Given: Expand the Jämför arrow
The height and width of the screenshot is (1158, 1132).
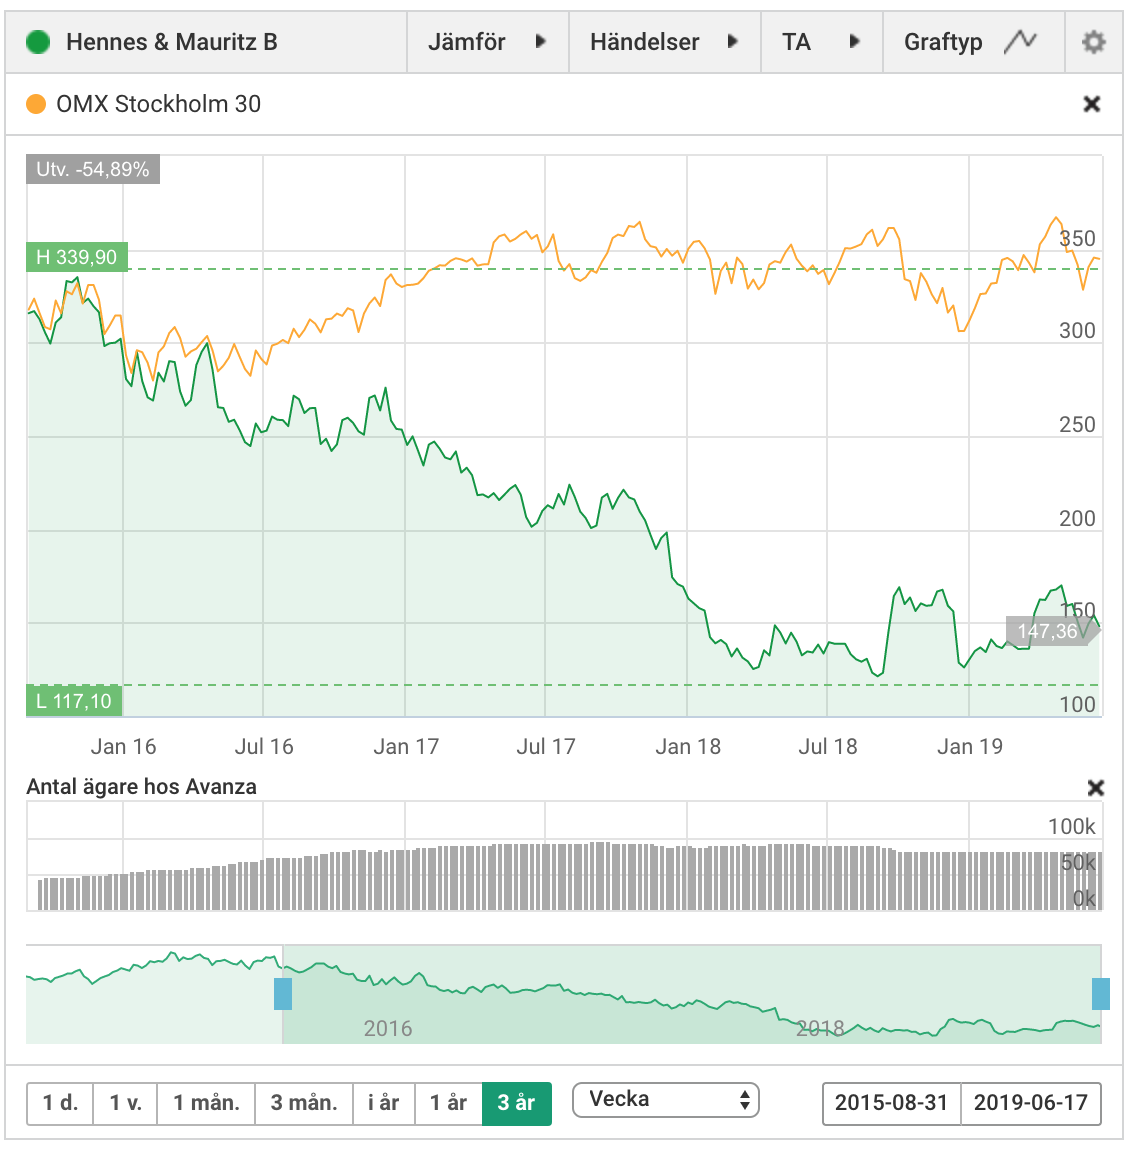Looking at the screenshot, I should [x=541, y=41].
